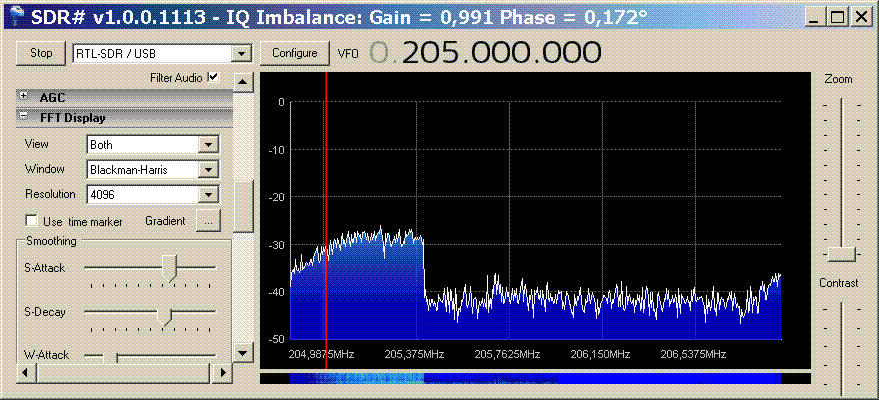
Task: Click the 206,150MHz frequency label
Action: pyautogui.click(x=600, y=354)
